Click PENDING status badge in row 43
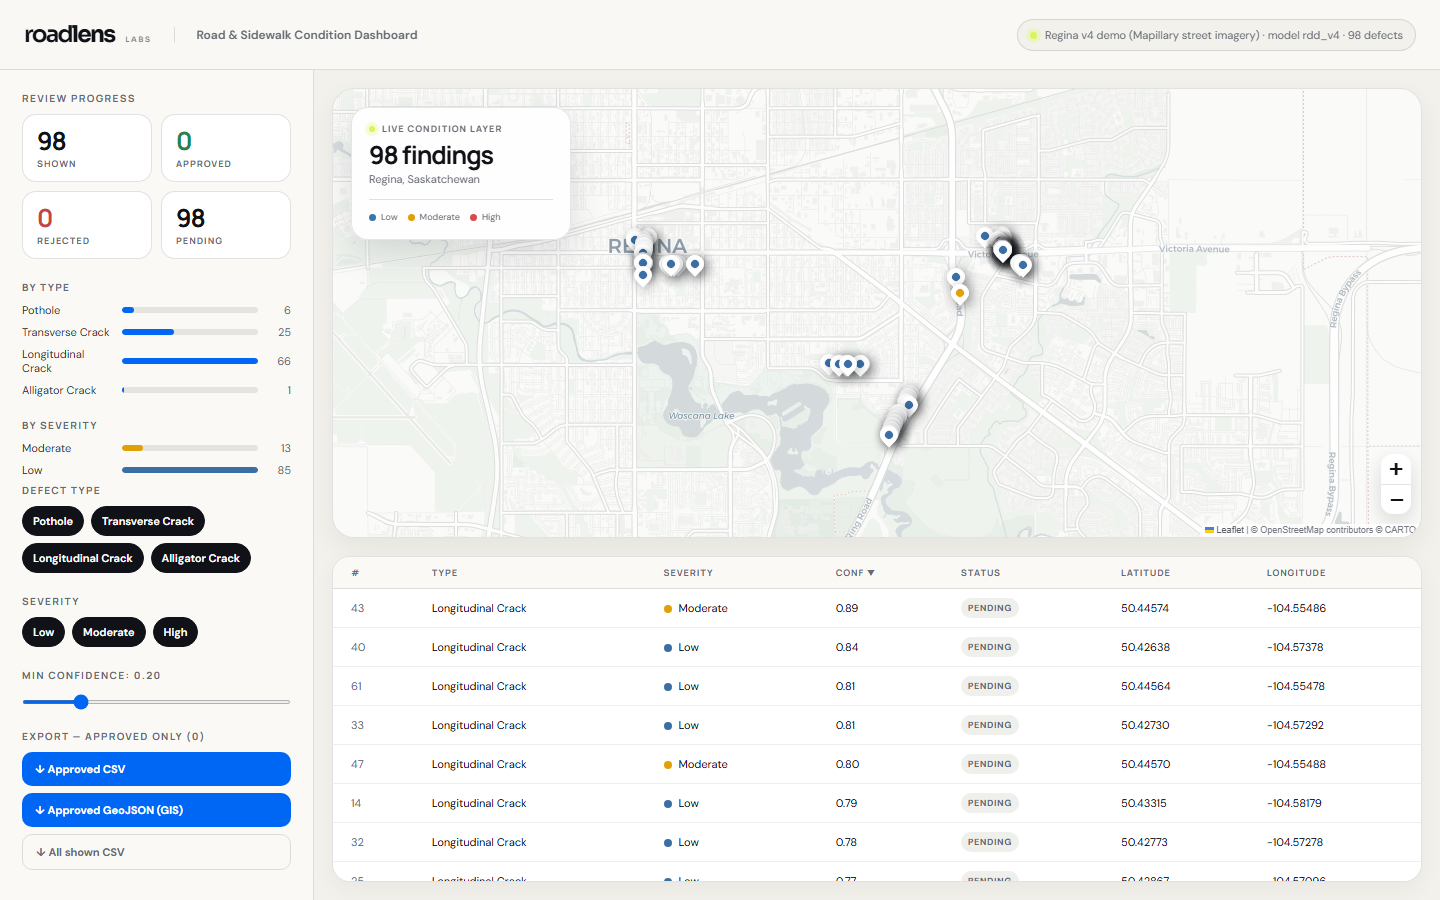Screen dimensions: 1440x900 (989, 608)
